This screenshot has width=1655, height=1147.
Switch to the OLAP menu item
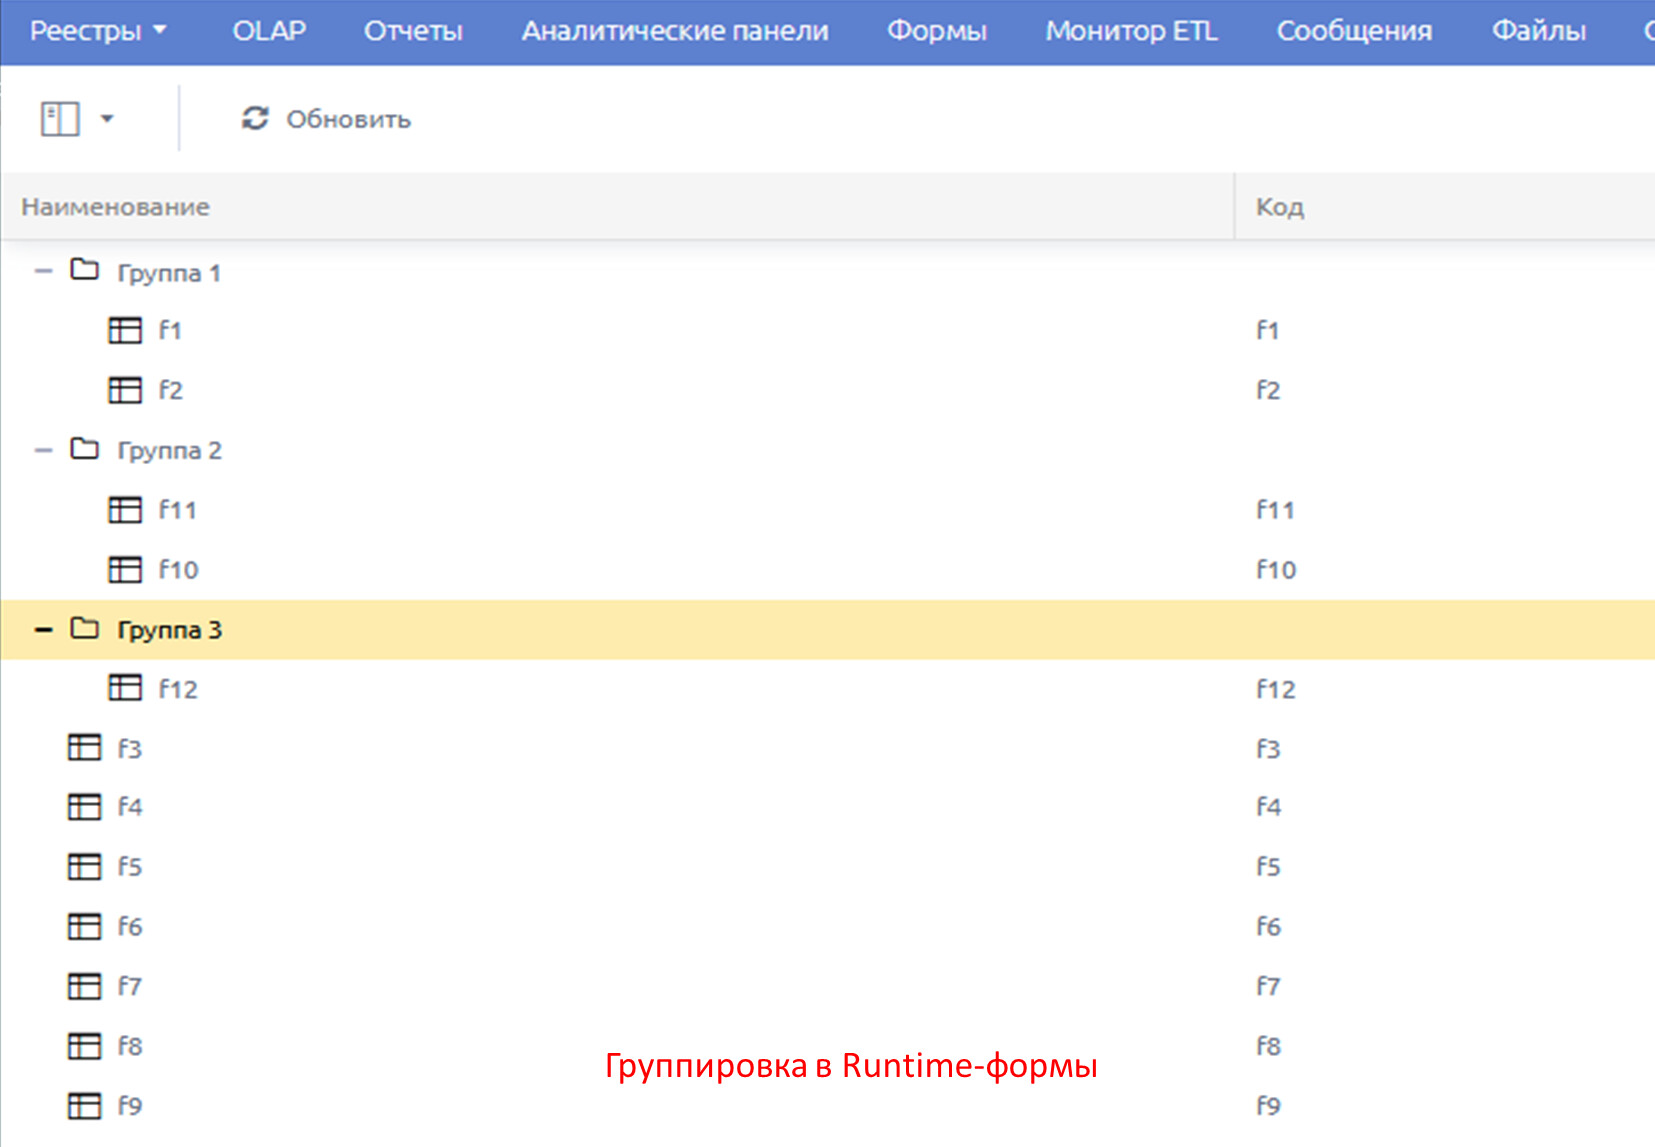pos(269,31)
